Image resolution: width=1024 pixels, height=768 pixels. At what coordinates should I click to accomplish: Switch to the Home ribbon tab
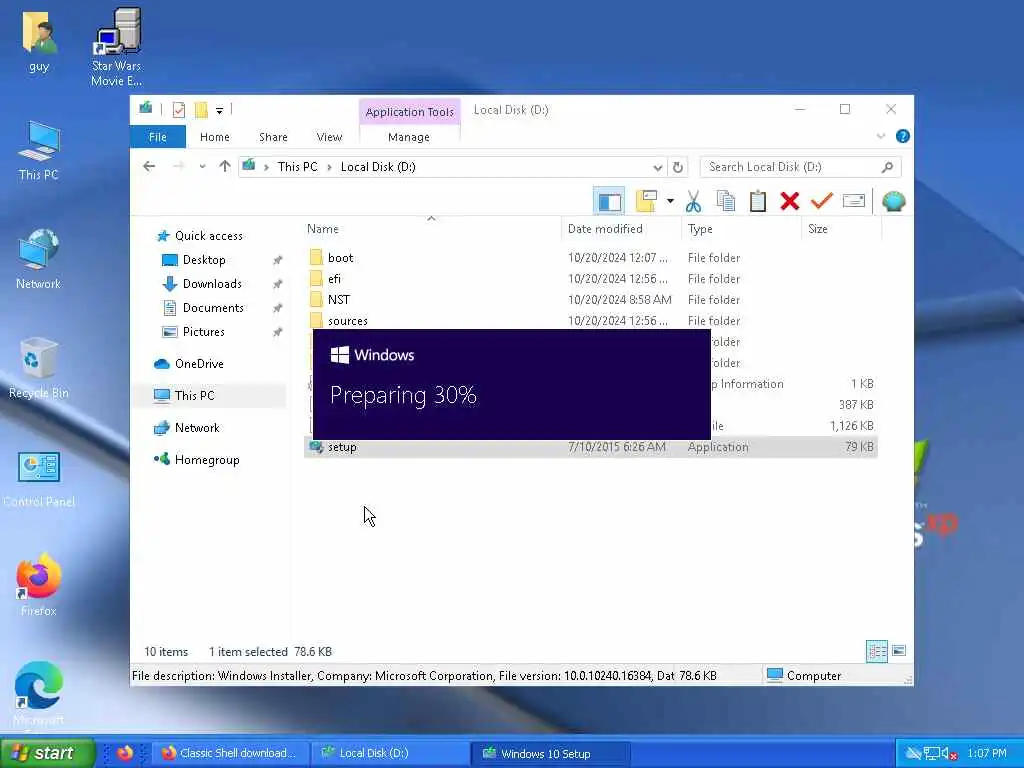pyautogui.click(x=215, y=137)
